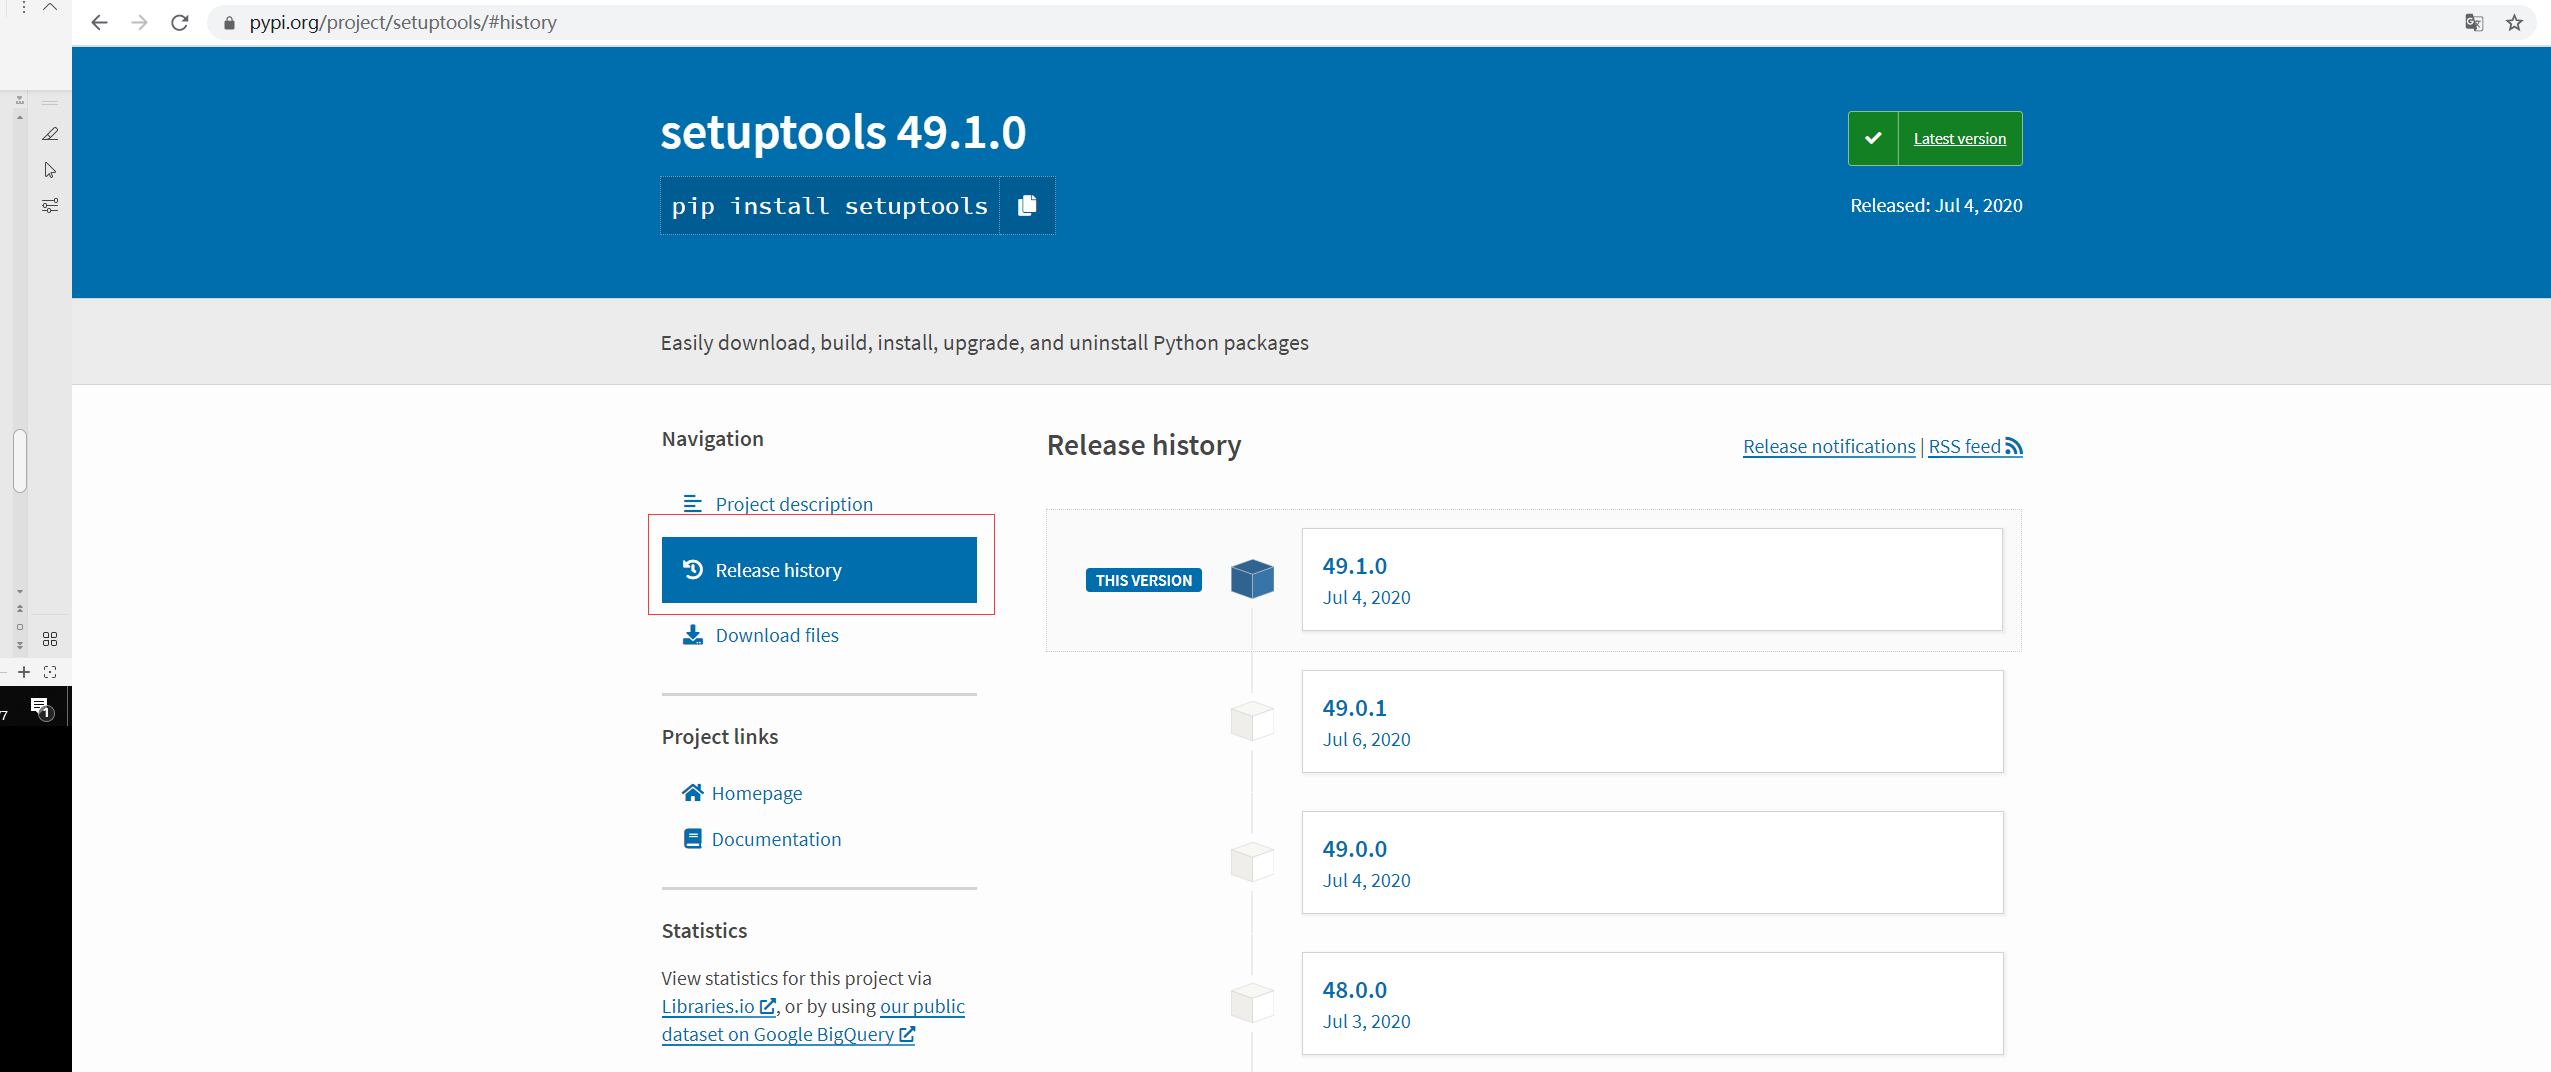The width and height of the screenshot is (2551, 1072).
Task: Open release 48.0.0 card
Action: point(1652,1003)
